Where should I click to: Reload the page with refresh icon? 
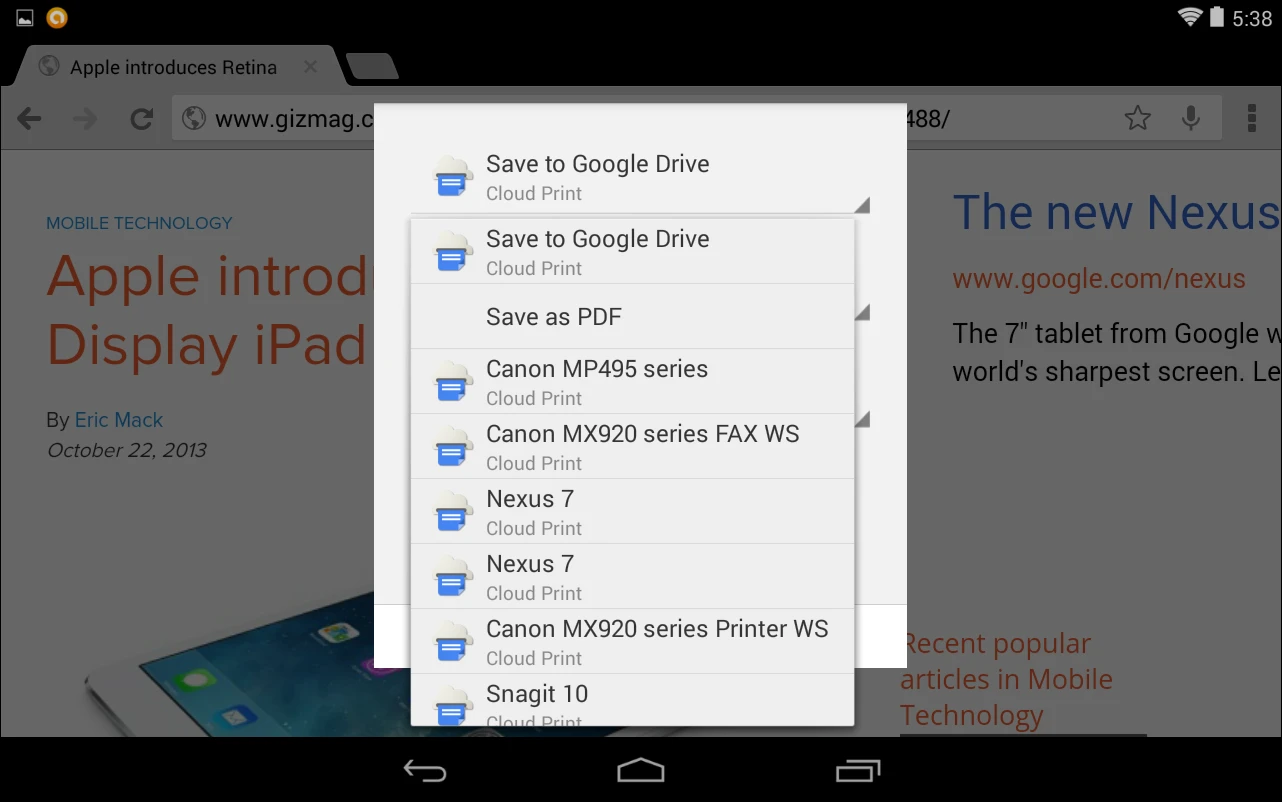click(x=142, y=120)
